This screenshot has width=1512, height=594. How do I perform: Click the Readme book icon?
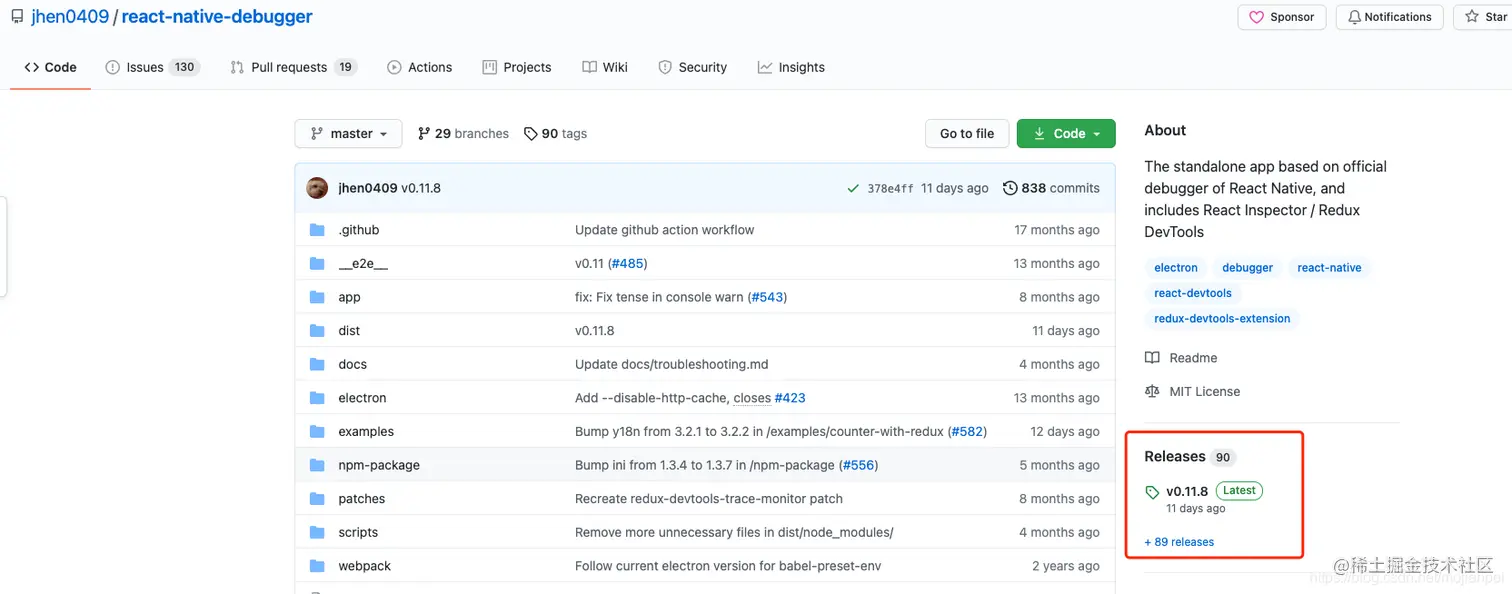[x=1152, y=358]
